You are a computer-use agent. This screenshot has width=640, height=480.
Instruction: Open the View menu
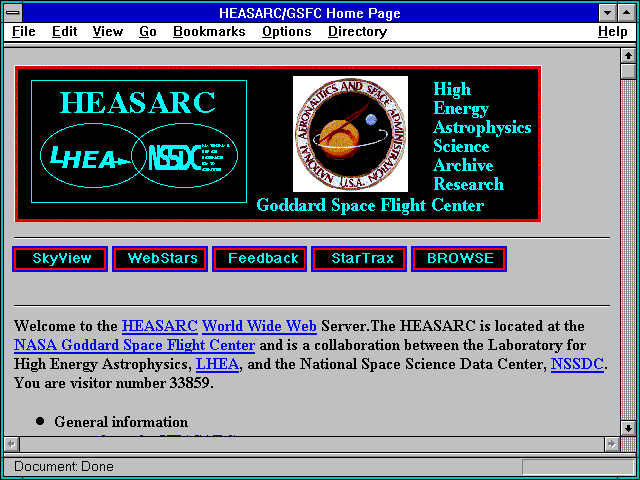click(x=108, y=32)
